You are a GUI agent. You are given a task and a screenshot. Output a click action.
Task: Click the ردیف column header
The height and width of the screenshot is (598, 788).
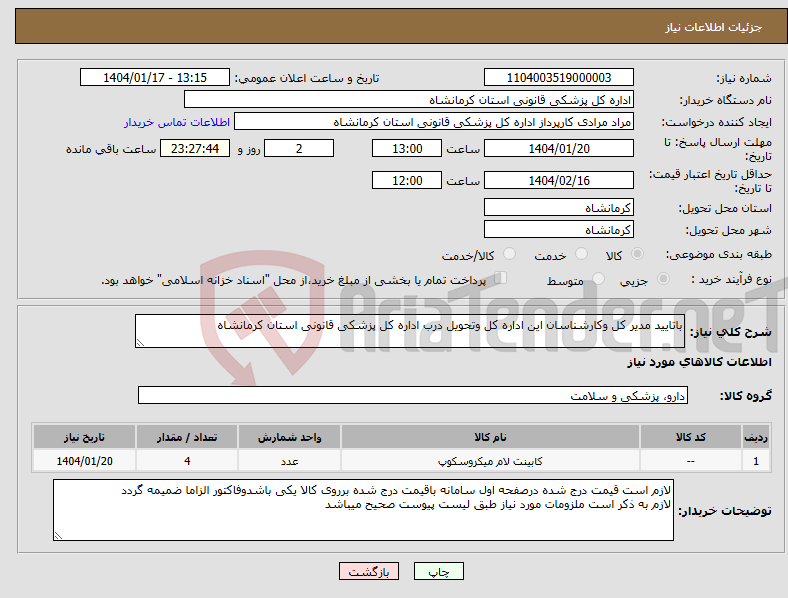[756, 437]
